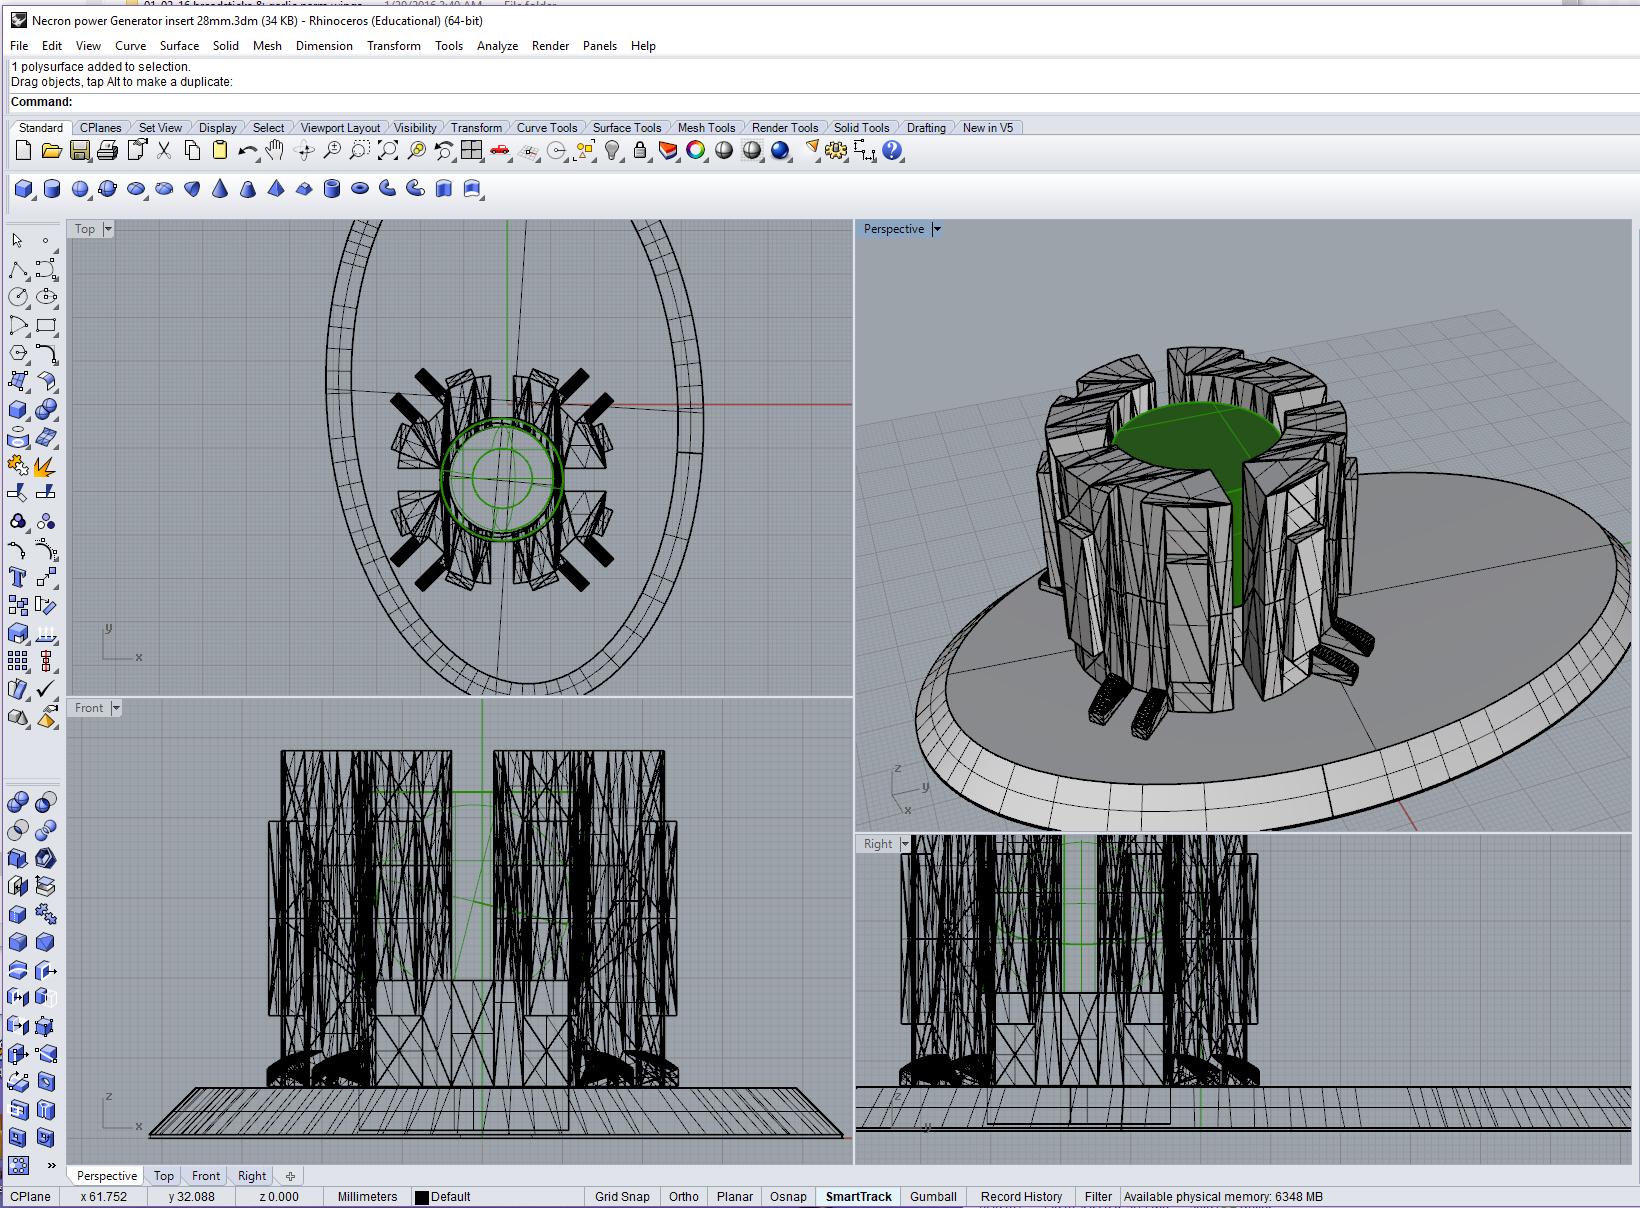The width and height of the screenshot is (1640, 1208).
Task: Expand the sidebar overflow chevron (»)
Action: point(51,1165)
